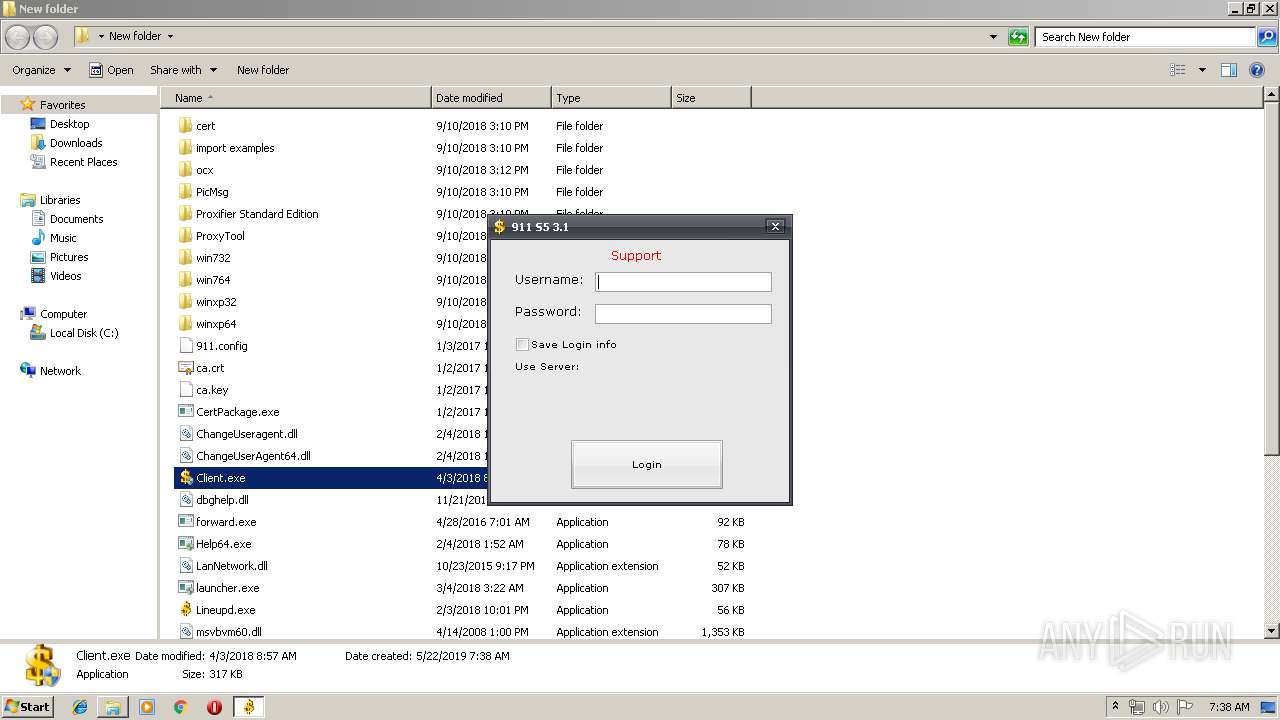Click the Username input field
Image resolution: width=1280 pixels, height=720 pixels.
click(683, 282)
